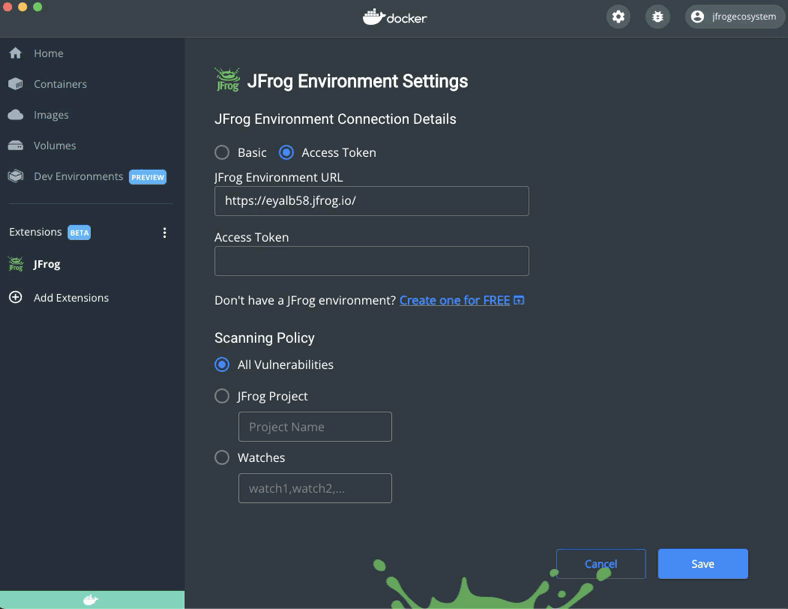The width and height of the screenshot is (788, 609).
Task: Click the Images cloud icon
Action: click(16, 115)
